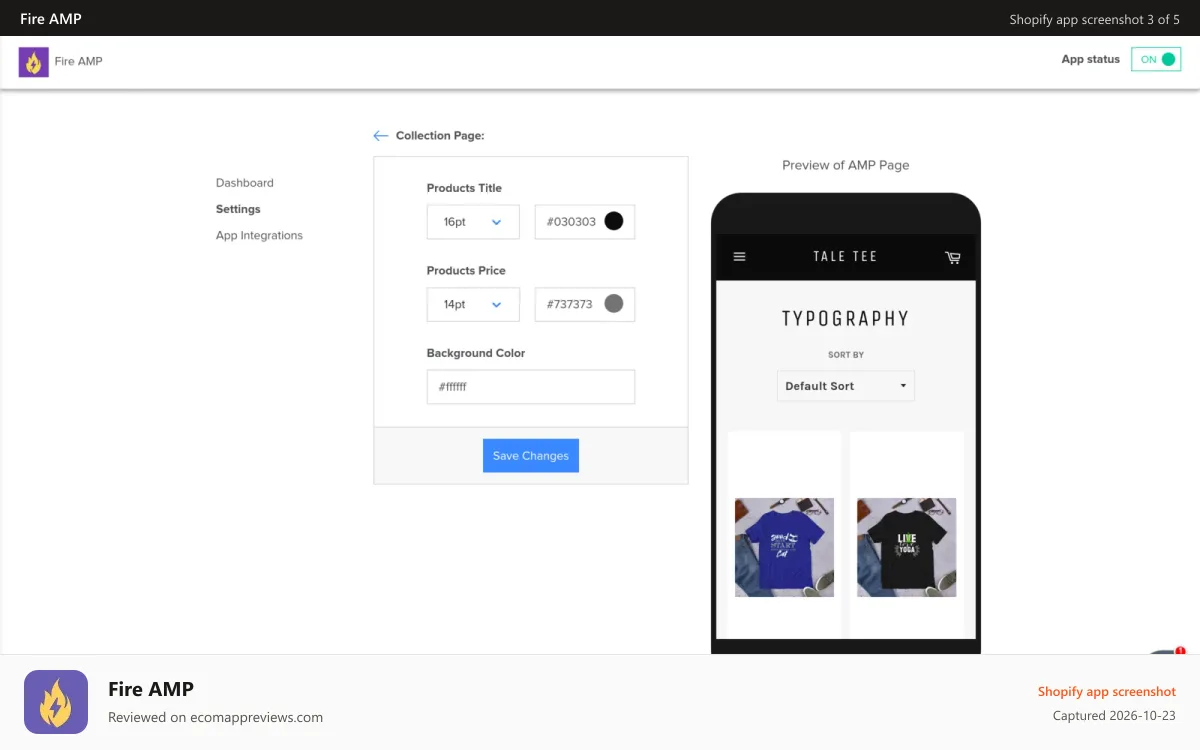1200x750 pixels.
Task: Click the #737373 color hex field
Action: tap(585, 305)
